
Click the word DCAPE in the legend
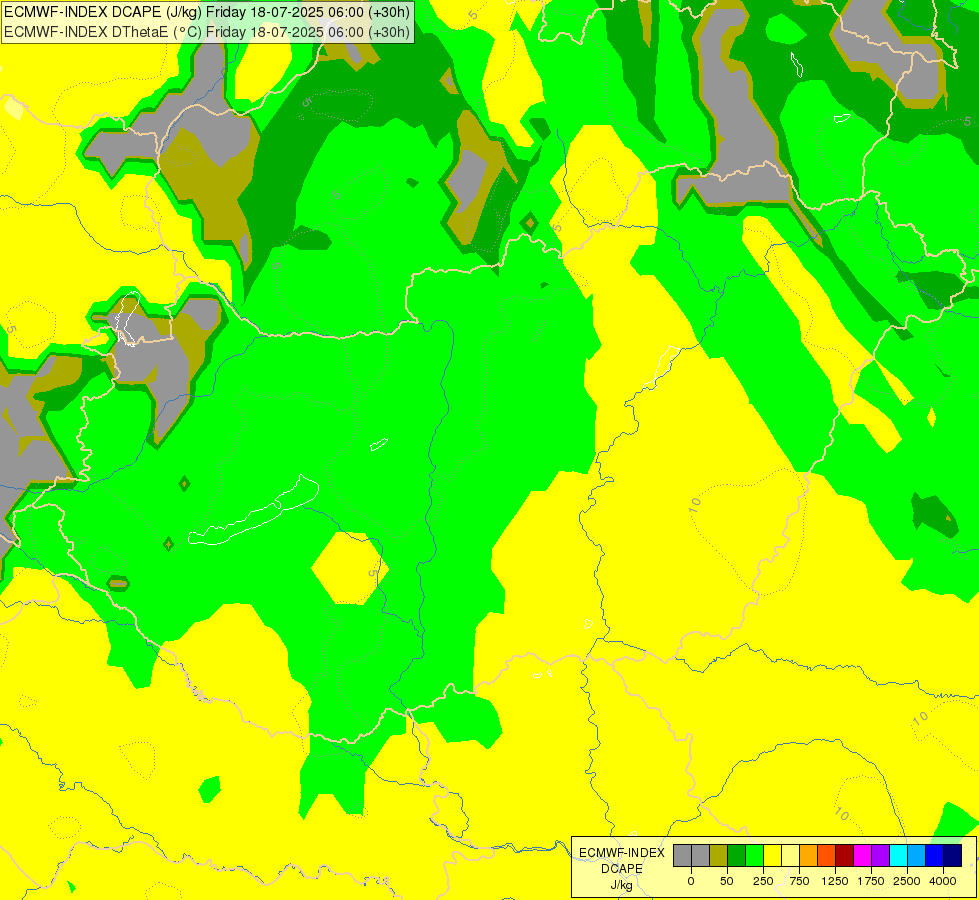coord(622,869)
